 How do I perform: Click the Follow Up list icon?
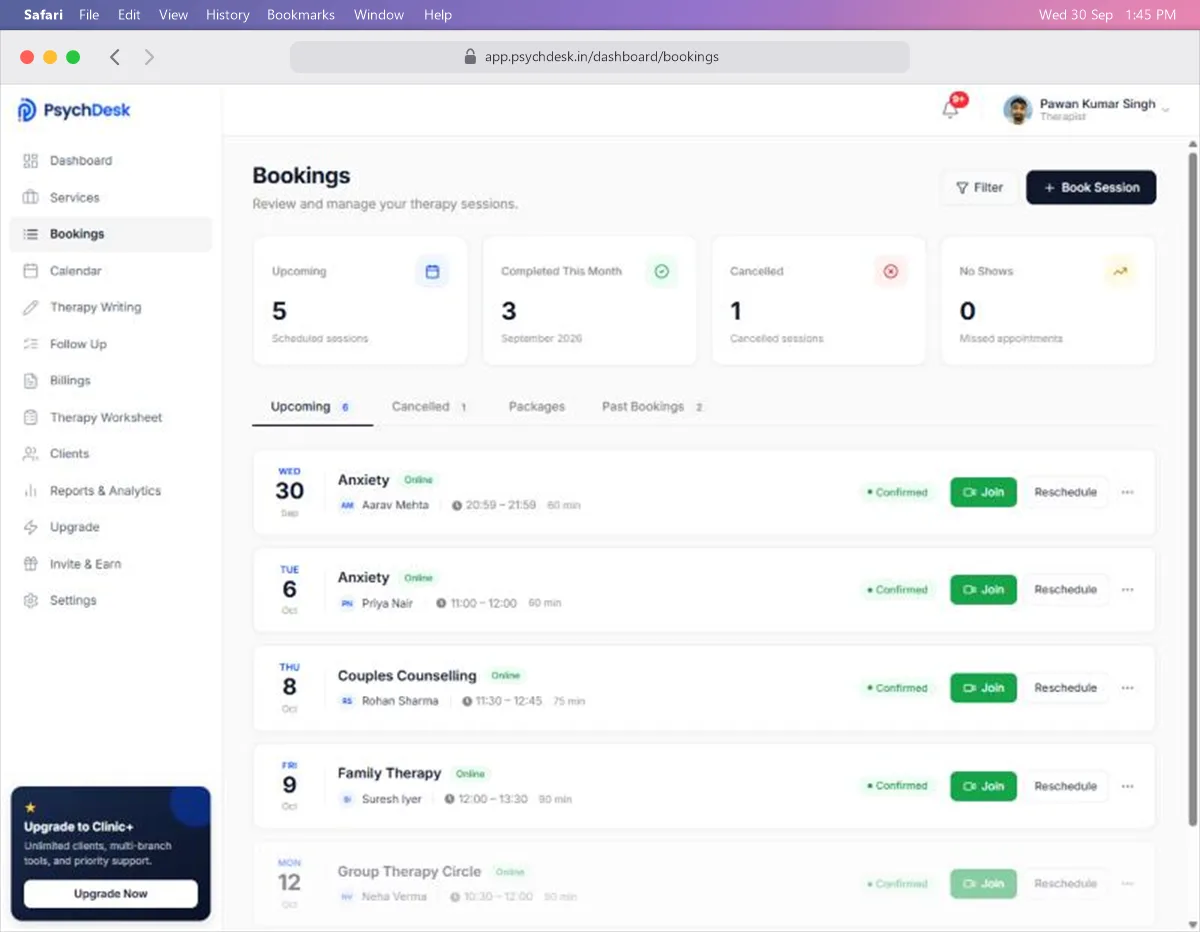[30, 344]
